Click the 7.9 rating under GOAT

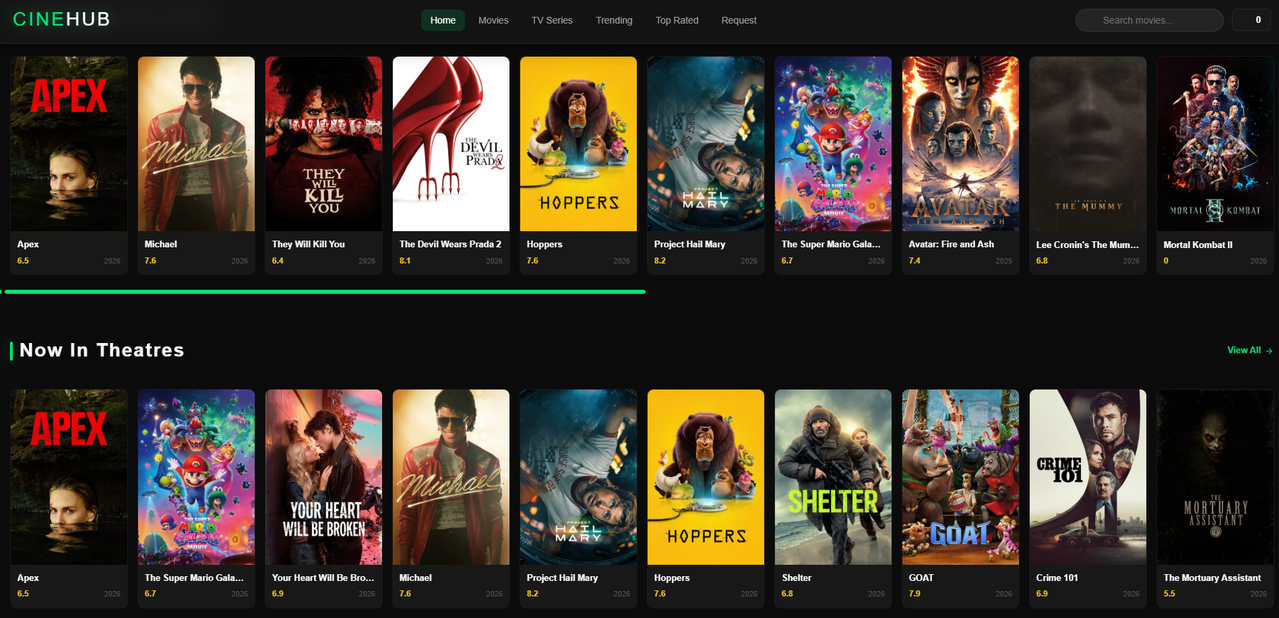click(x=914, y=594)
